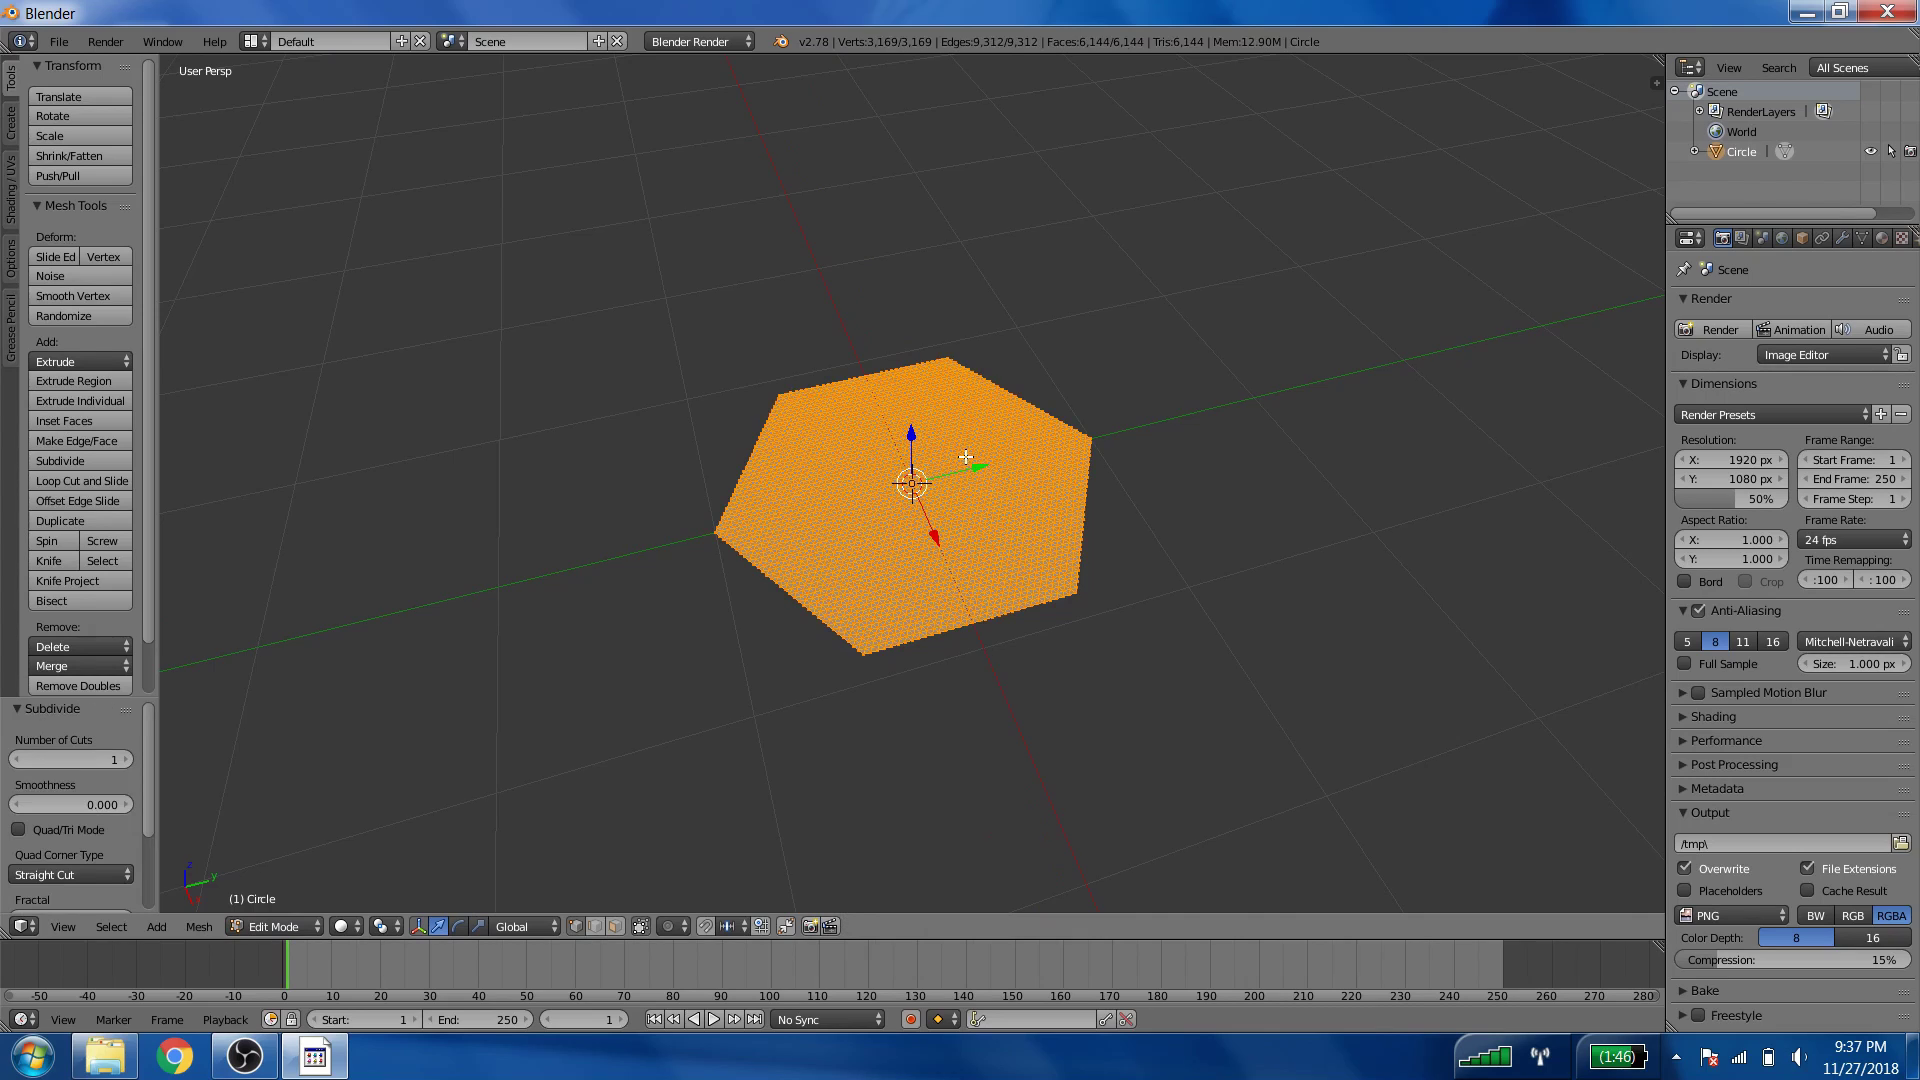1920x1080 pixels.
Task: Open the Edit Mode dropdown
Action: (x=272, y=926)
